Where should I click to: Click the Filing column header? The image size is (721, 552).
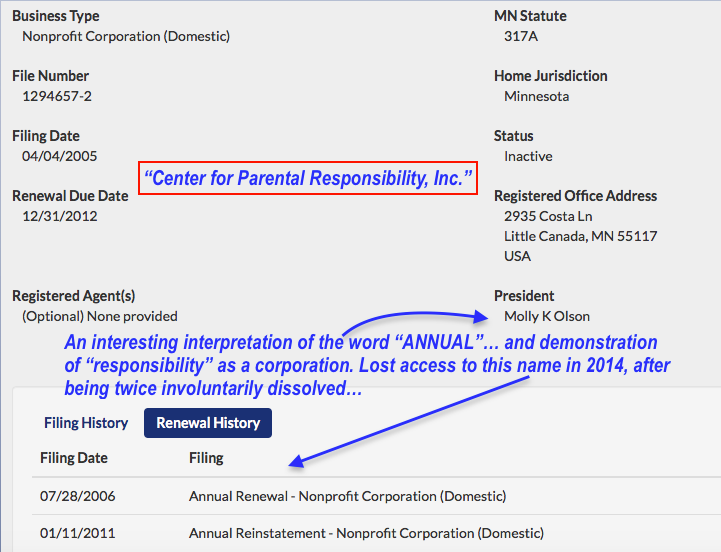[206, 458]
